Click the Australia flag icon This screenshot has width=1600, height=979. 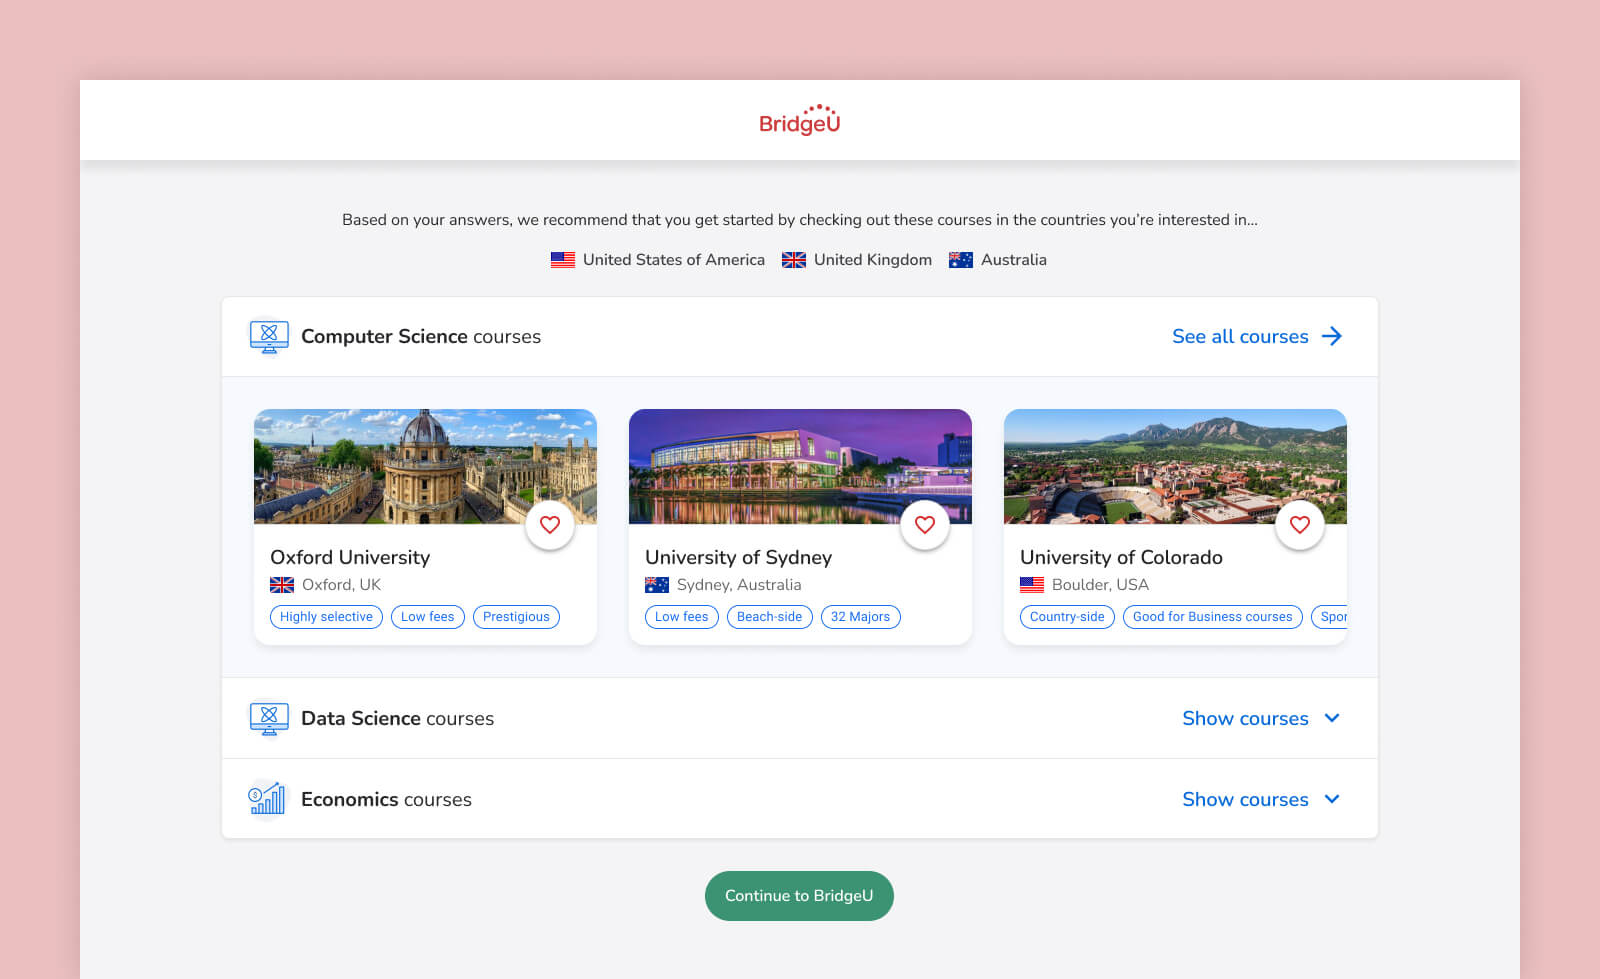click(962, 259)
